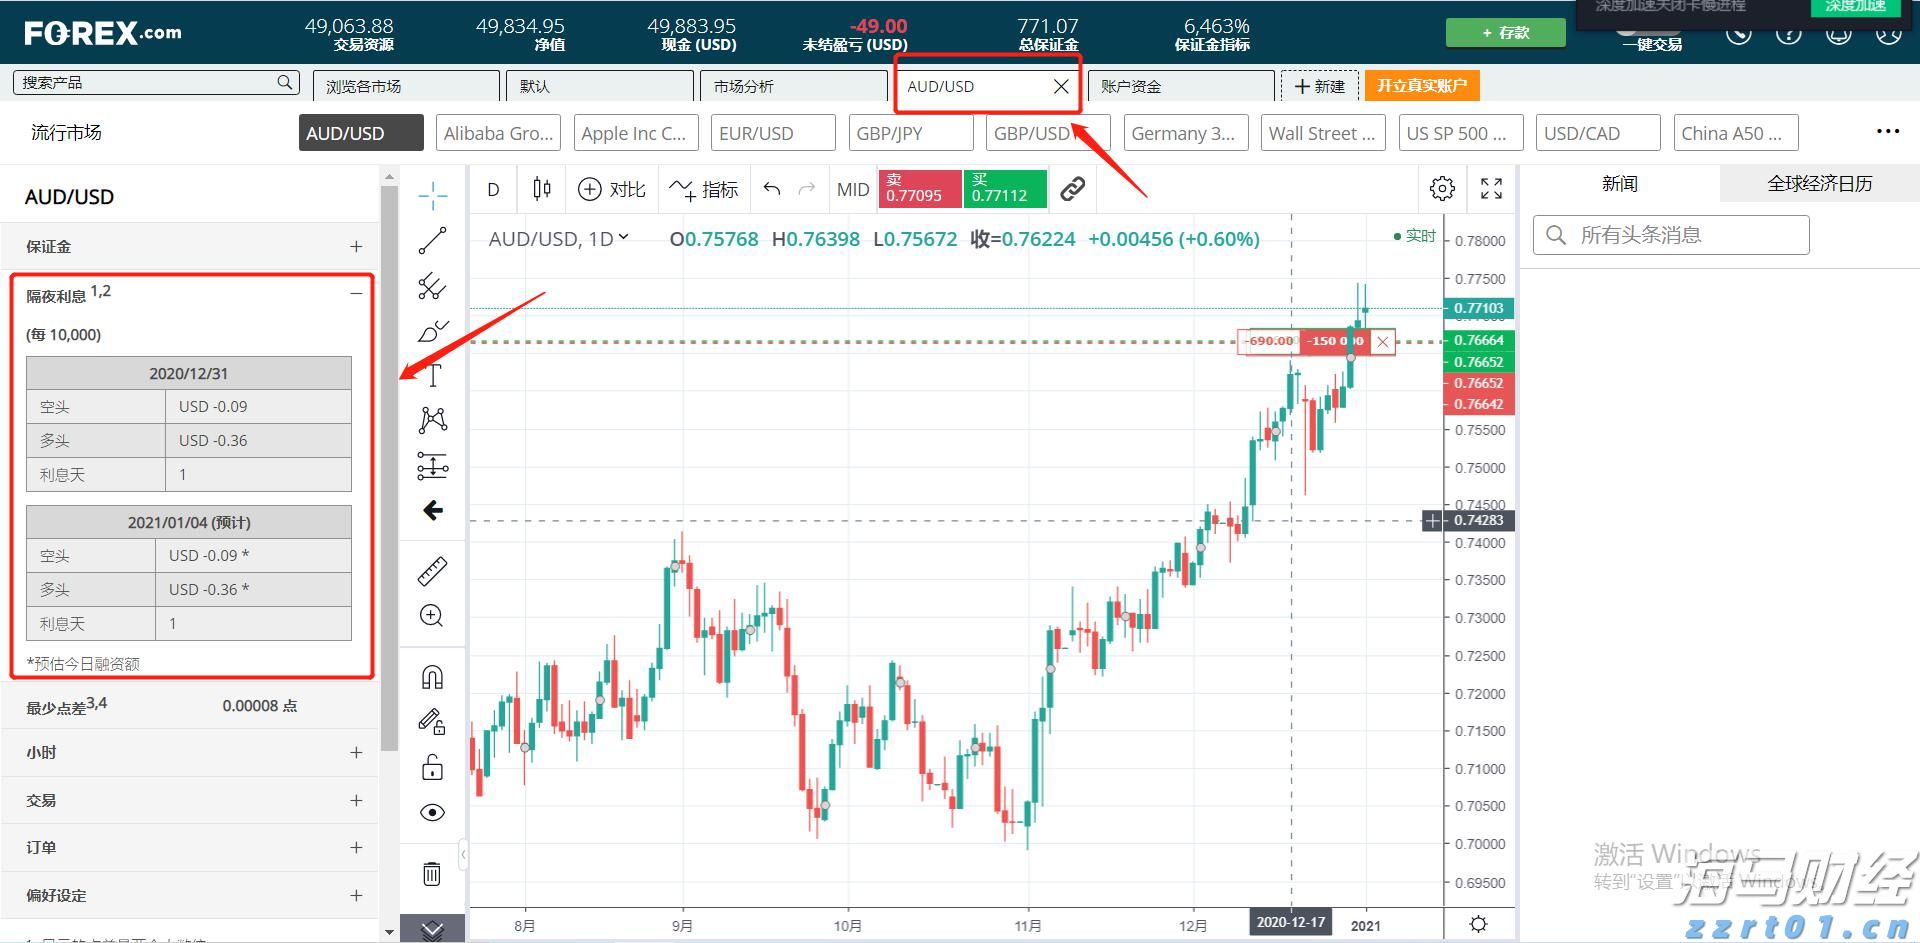Toggle the eye icon to hide drawings
The width and height of the screenshot is (1920, 943).
(432, 812)
